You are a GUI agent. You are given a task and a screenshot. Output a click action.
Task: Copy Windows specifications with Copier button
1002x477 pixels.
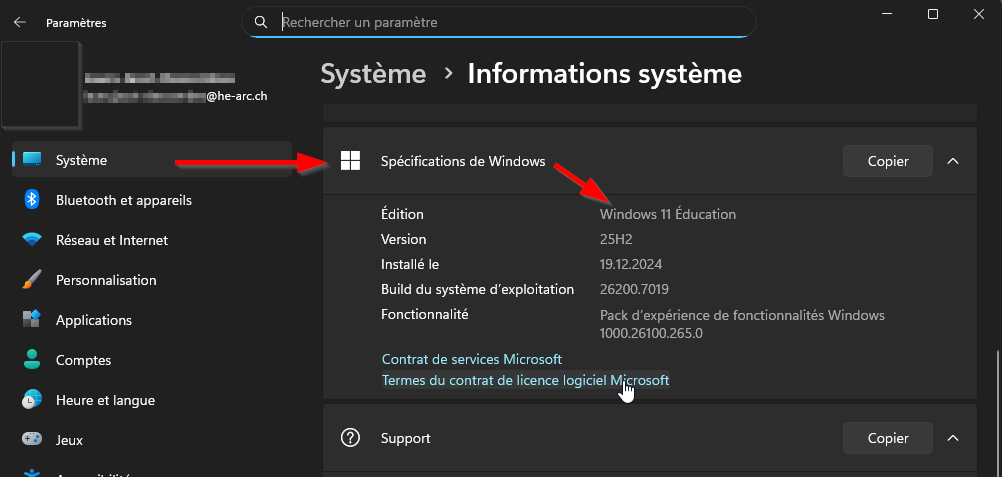tap(887, 161)
